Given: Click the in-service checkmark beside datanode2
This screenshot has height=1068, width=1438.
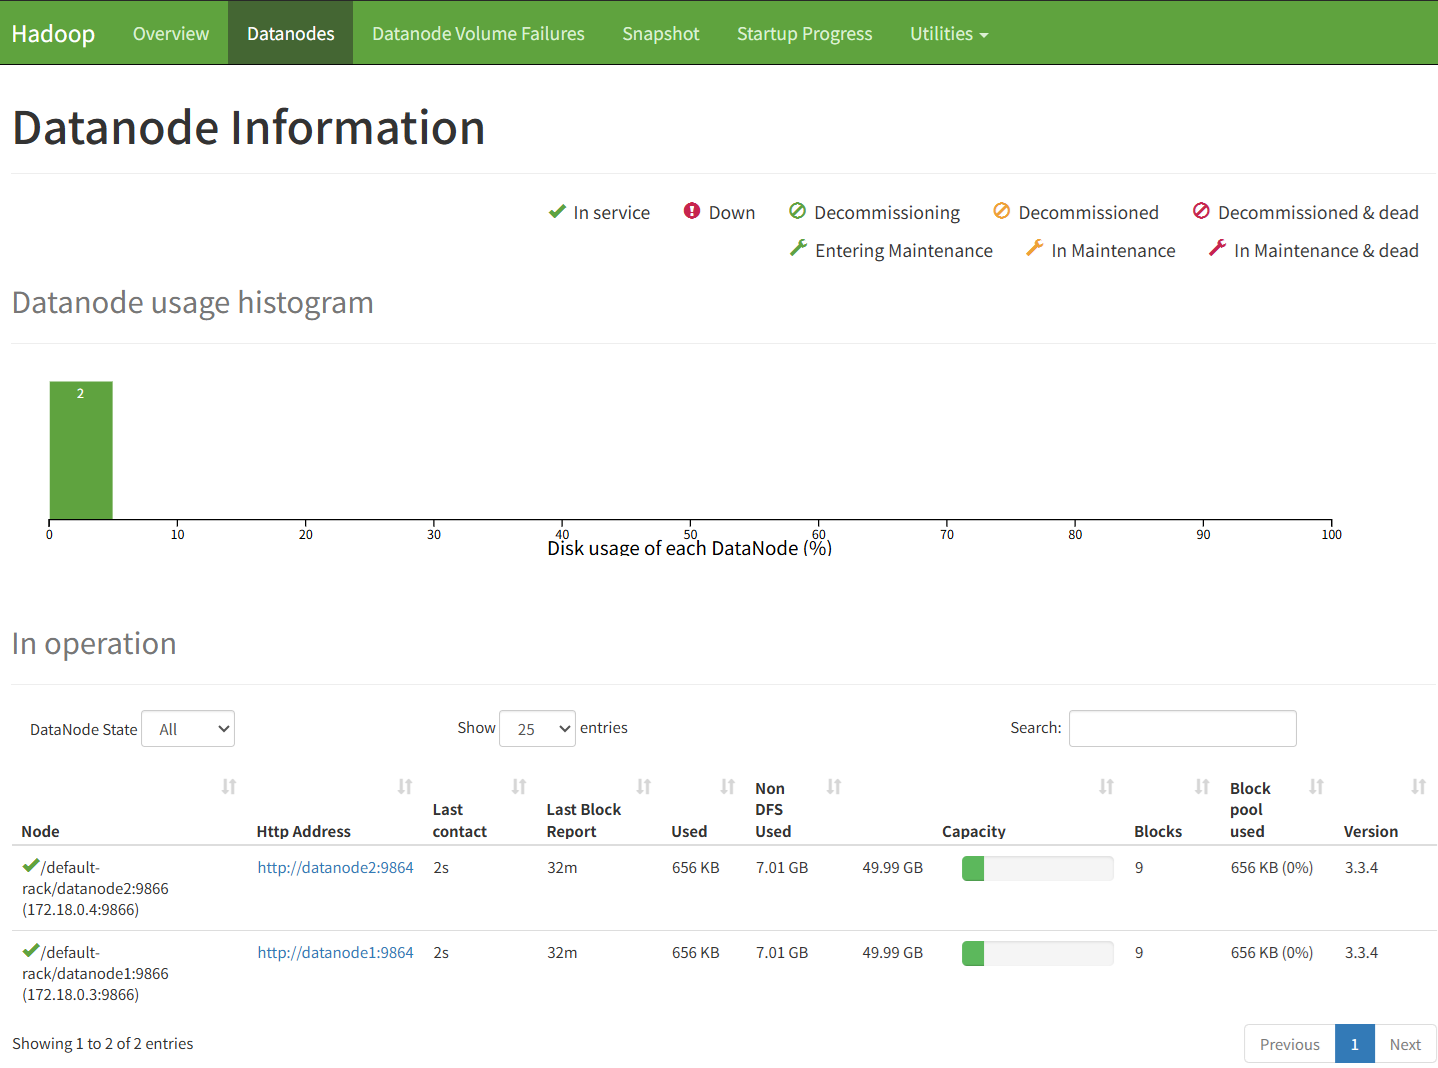Looking at the screenshot, I should pos(31,866).
